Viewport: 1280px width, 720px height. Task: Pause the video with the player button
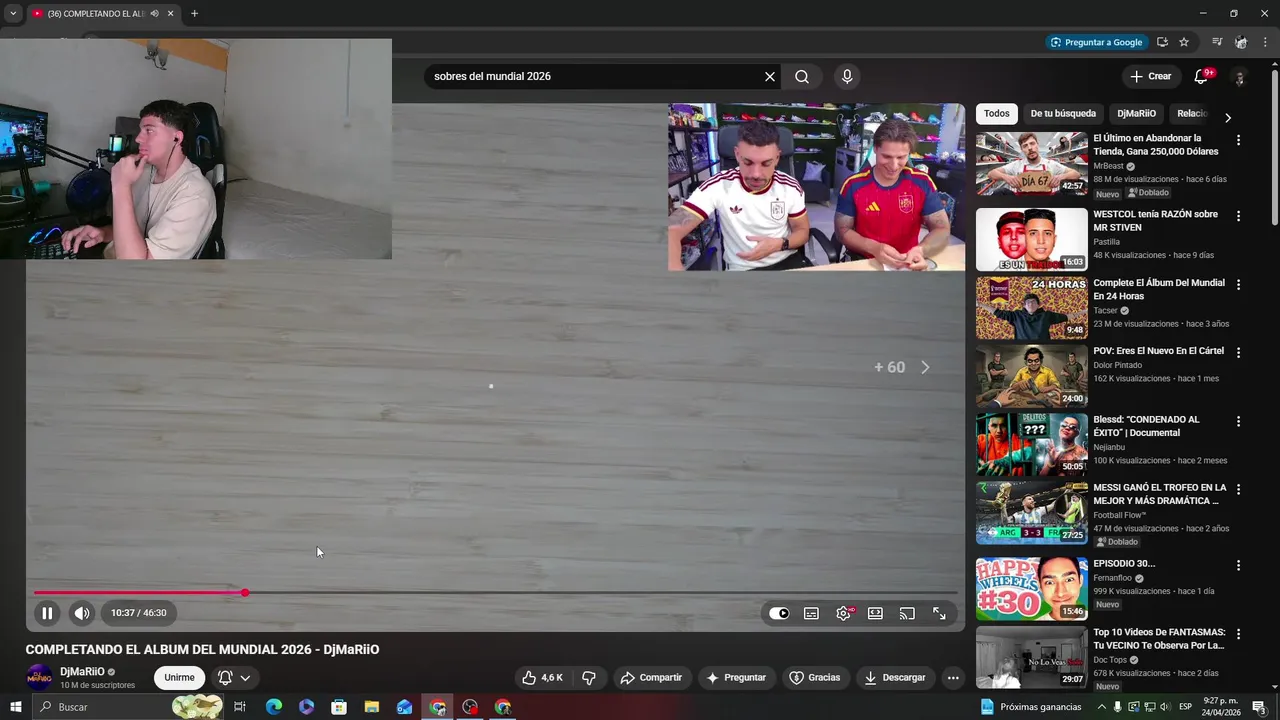pos(47,613)
